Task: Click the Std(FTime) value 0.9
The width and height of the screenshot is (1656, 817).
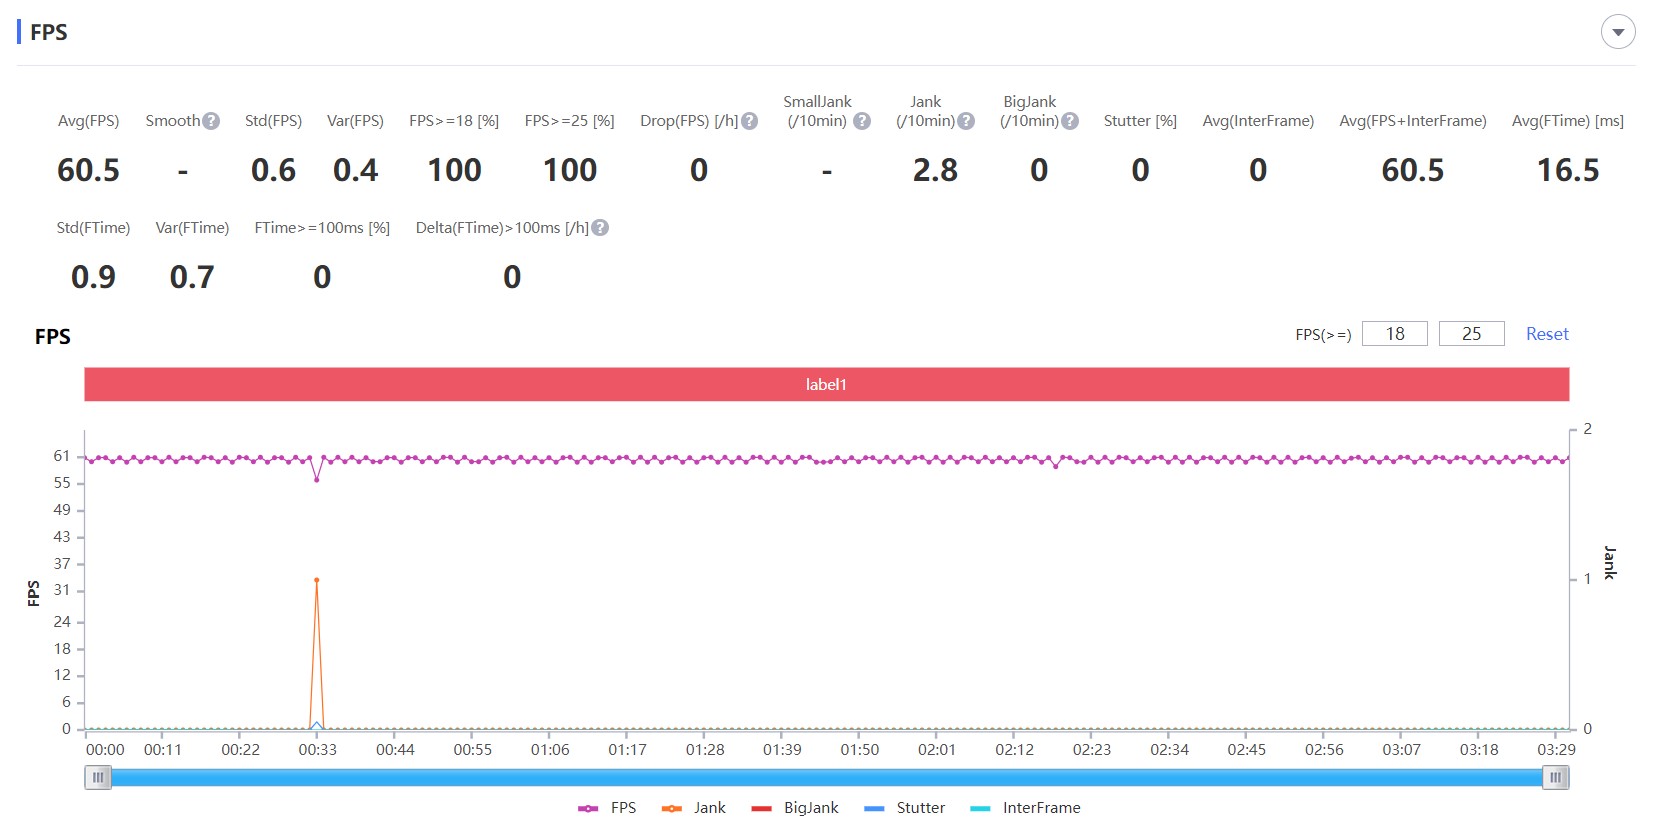Action: click(93, 277)
